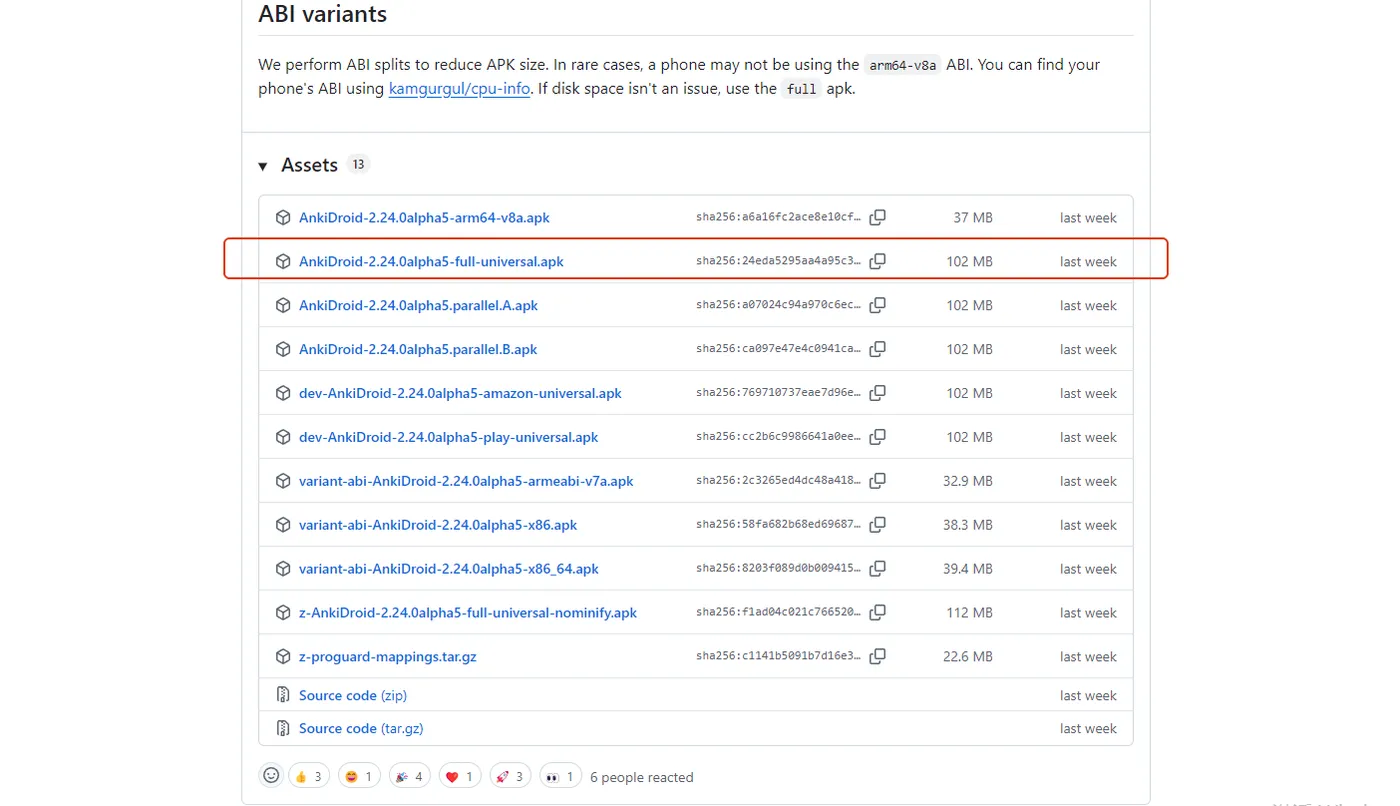Open the add reaction smiley picker
Screen dimensions: 1400x806
[x=271, y=776]
